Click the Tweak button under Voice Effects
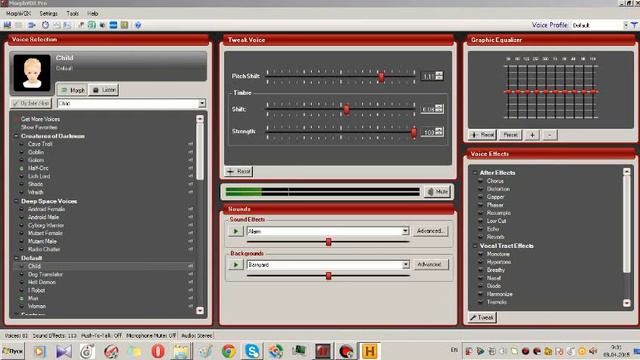The height and width of the screenshot is (360, 640). pyautogui.click(x=482, y=317)
